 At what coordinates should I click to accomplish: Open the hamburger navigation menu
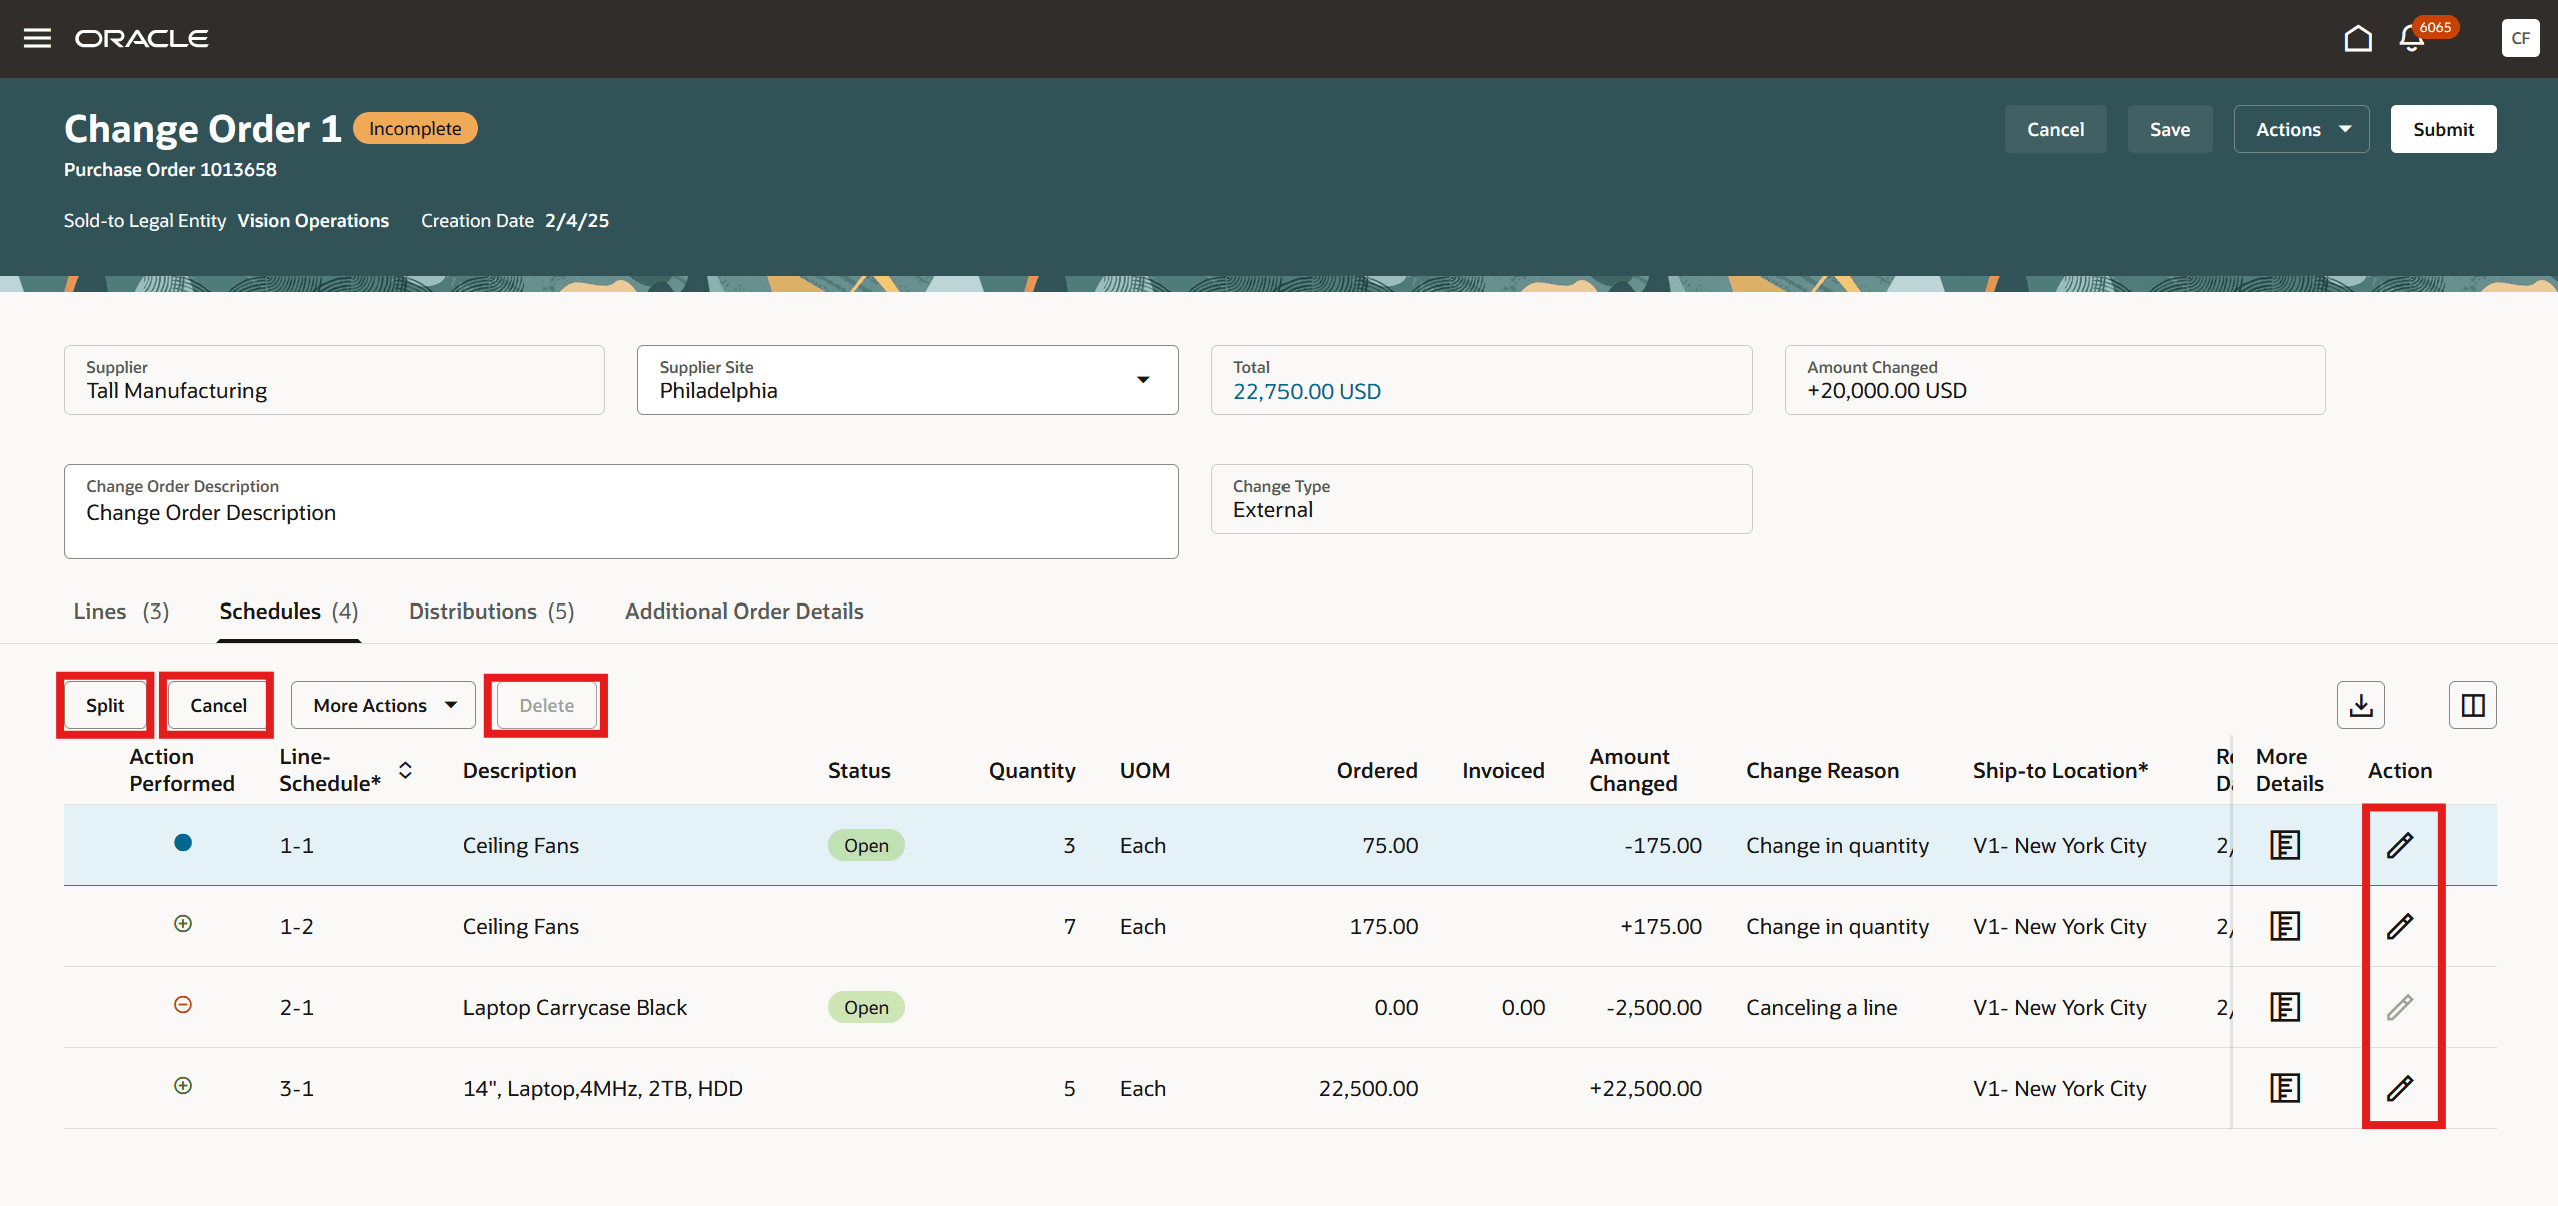(37, 38)
